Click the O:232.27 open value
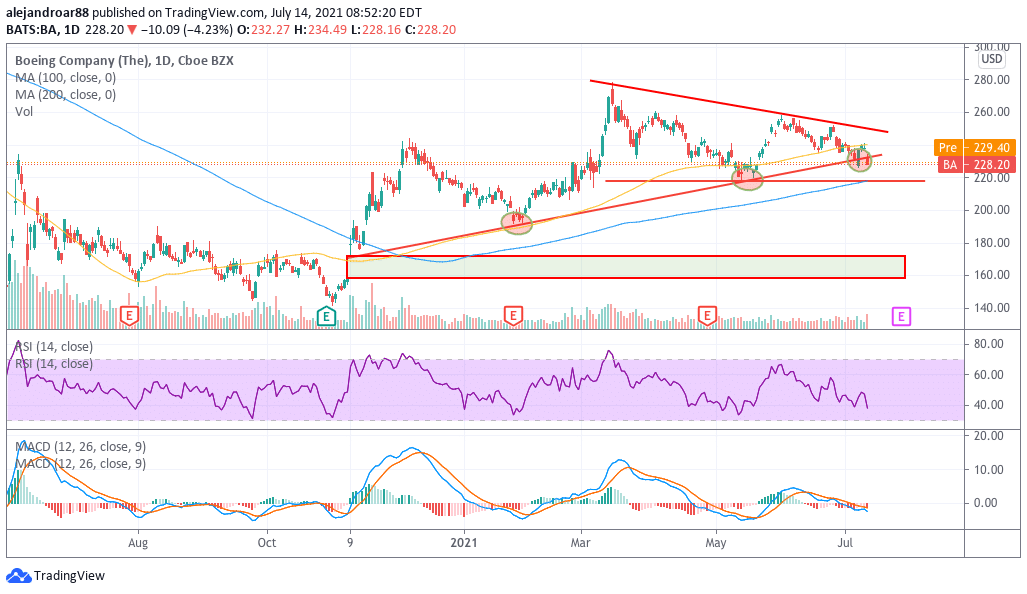The image size is (1027, 594). pos(263,30)
